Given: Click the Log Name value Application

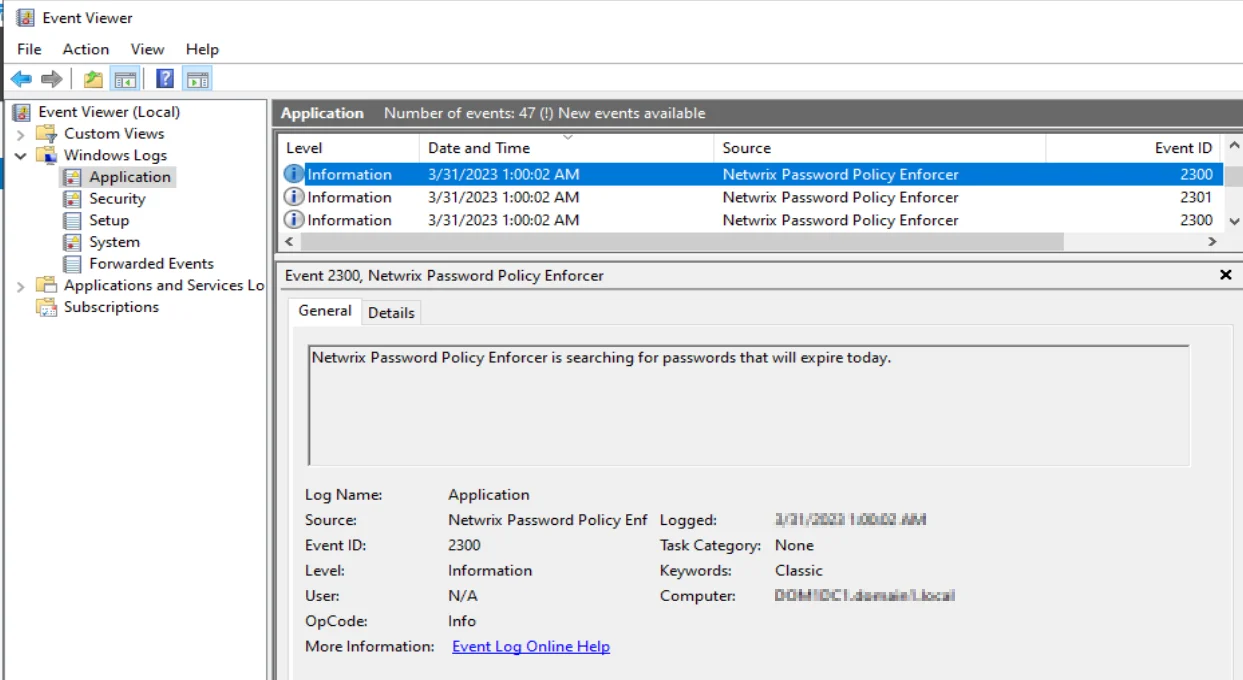Looking at the screenshot, I should [x=489, y=495].
